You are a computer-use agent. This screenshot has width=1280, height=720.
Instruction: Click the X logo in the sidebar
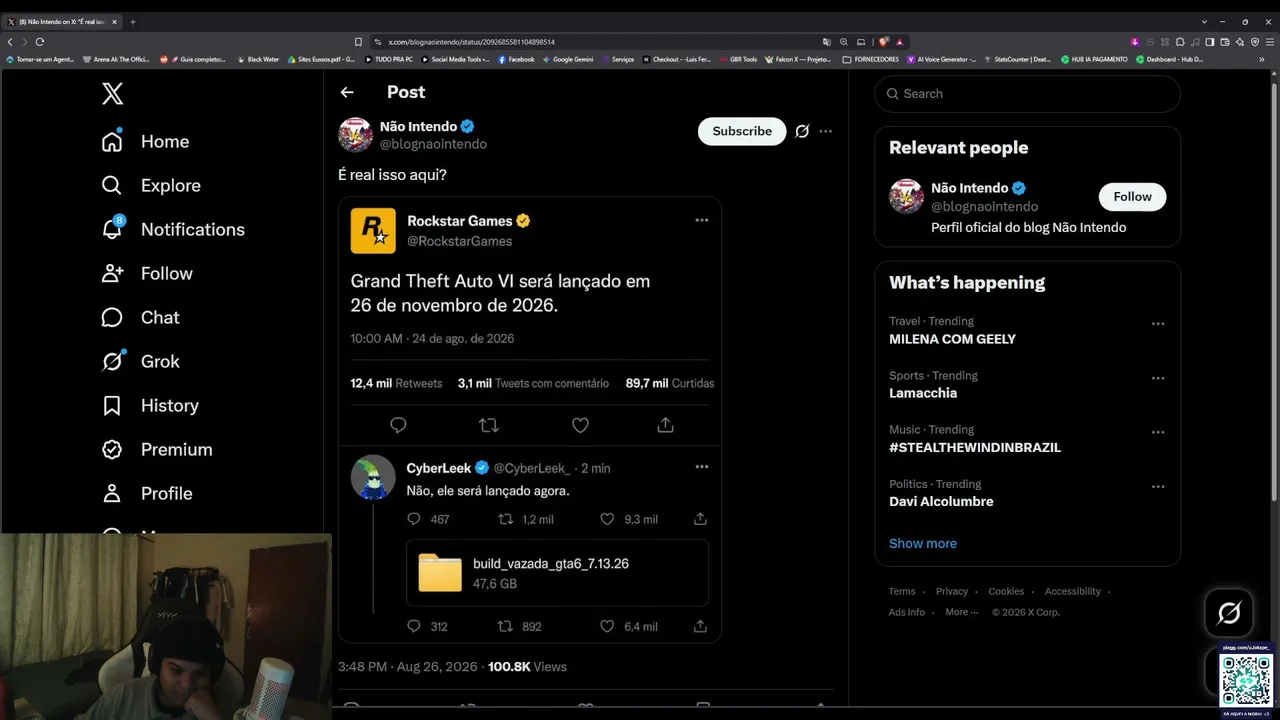click(113, 94)
